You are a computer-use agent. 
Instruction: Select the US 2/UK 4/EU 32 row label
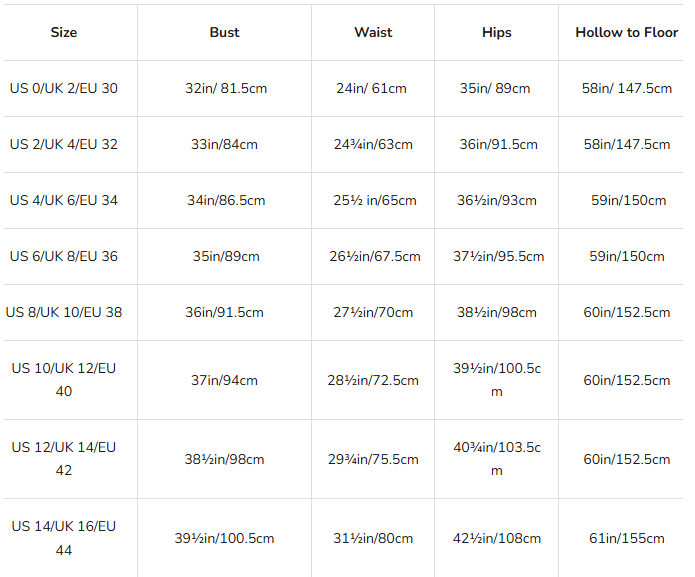64,144
